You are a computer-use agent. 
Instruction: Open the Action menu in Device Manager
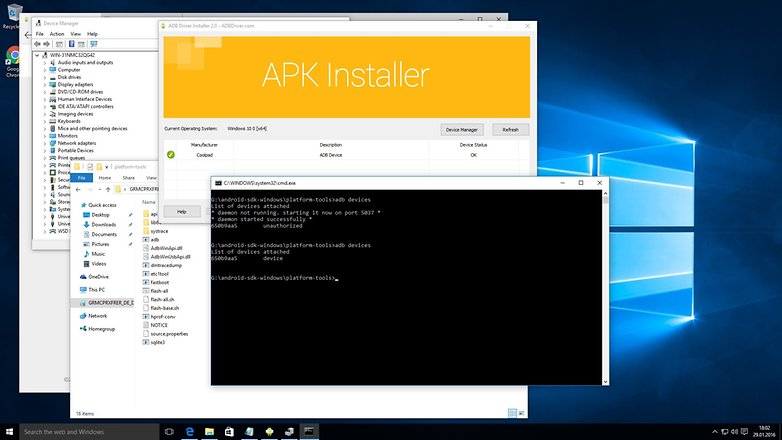click(57, 34)
